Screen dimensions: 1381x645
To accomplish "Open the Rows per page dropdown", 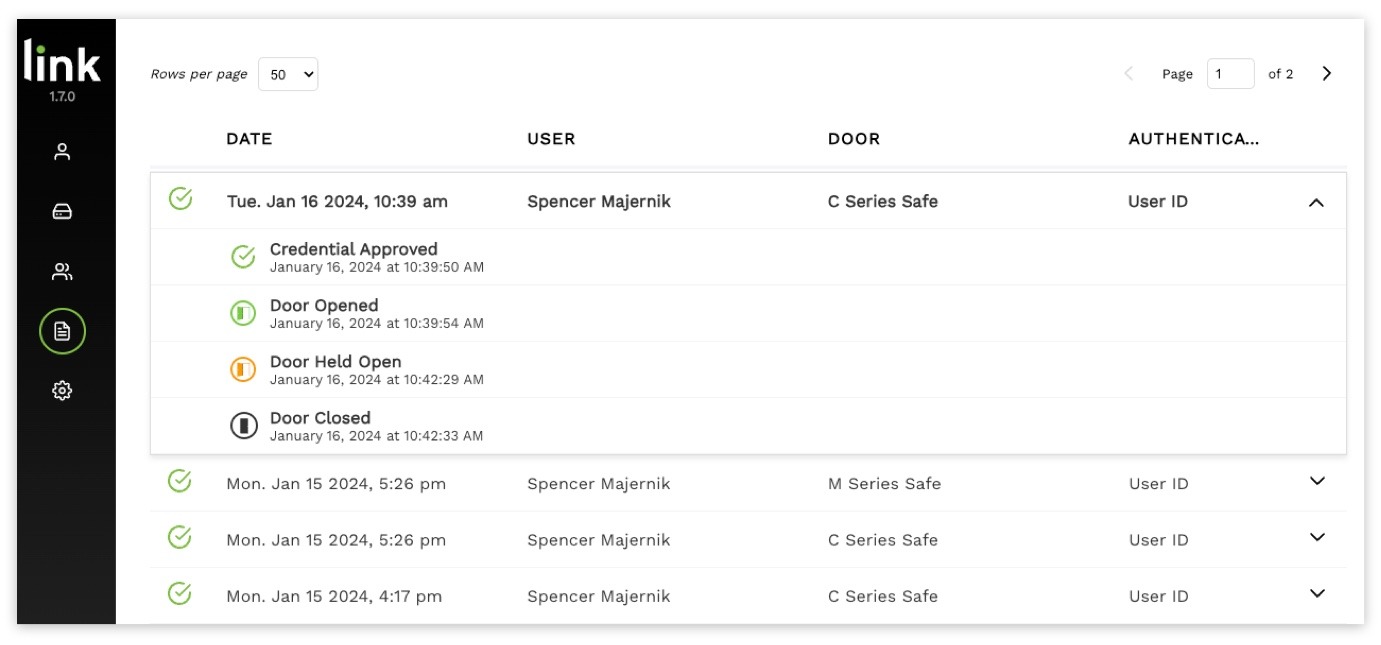I will pos(288,74).
